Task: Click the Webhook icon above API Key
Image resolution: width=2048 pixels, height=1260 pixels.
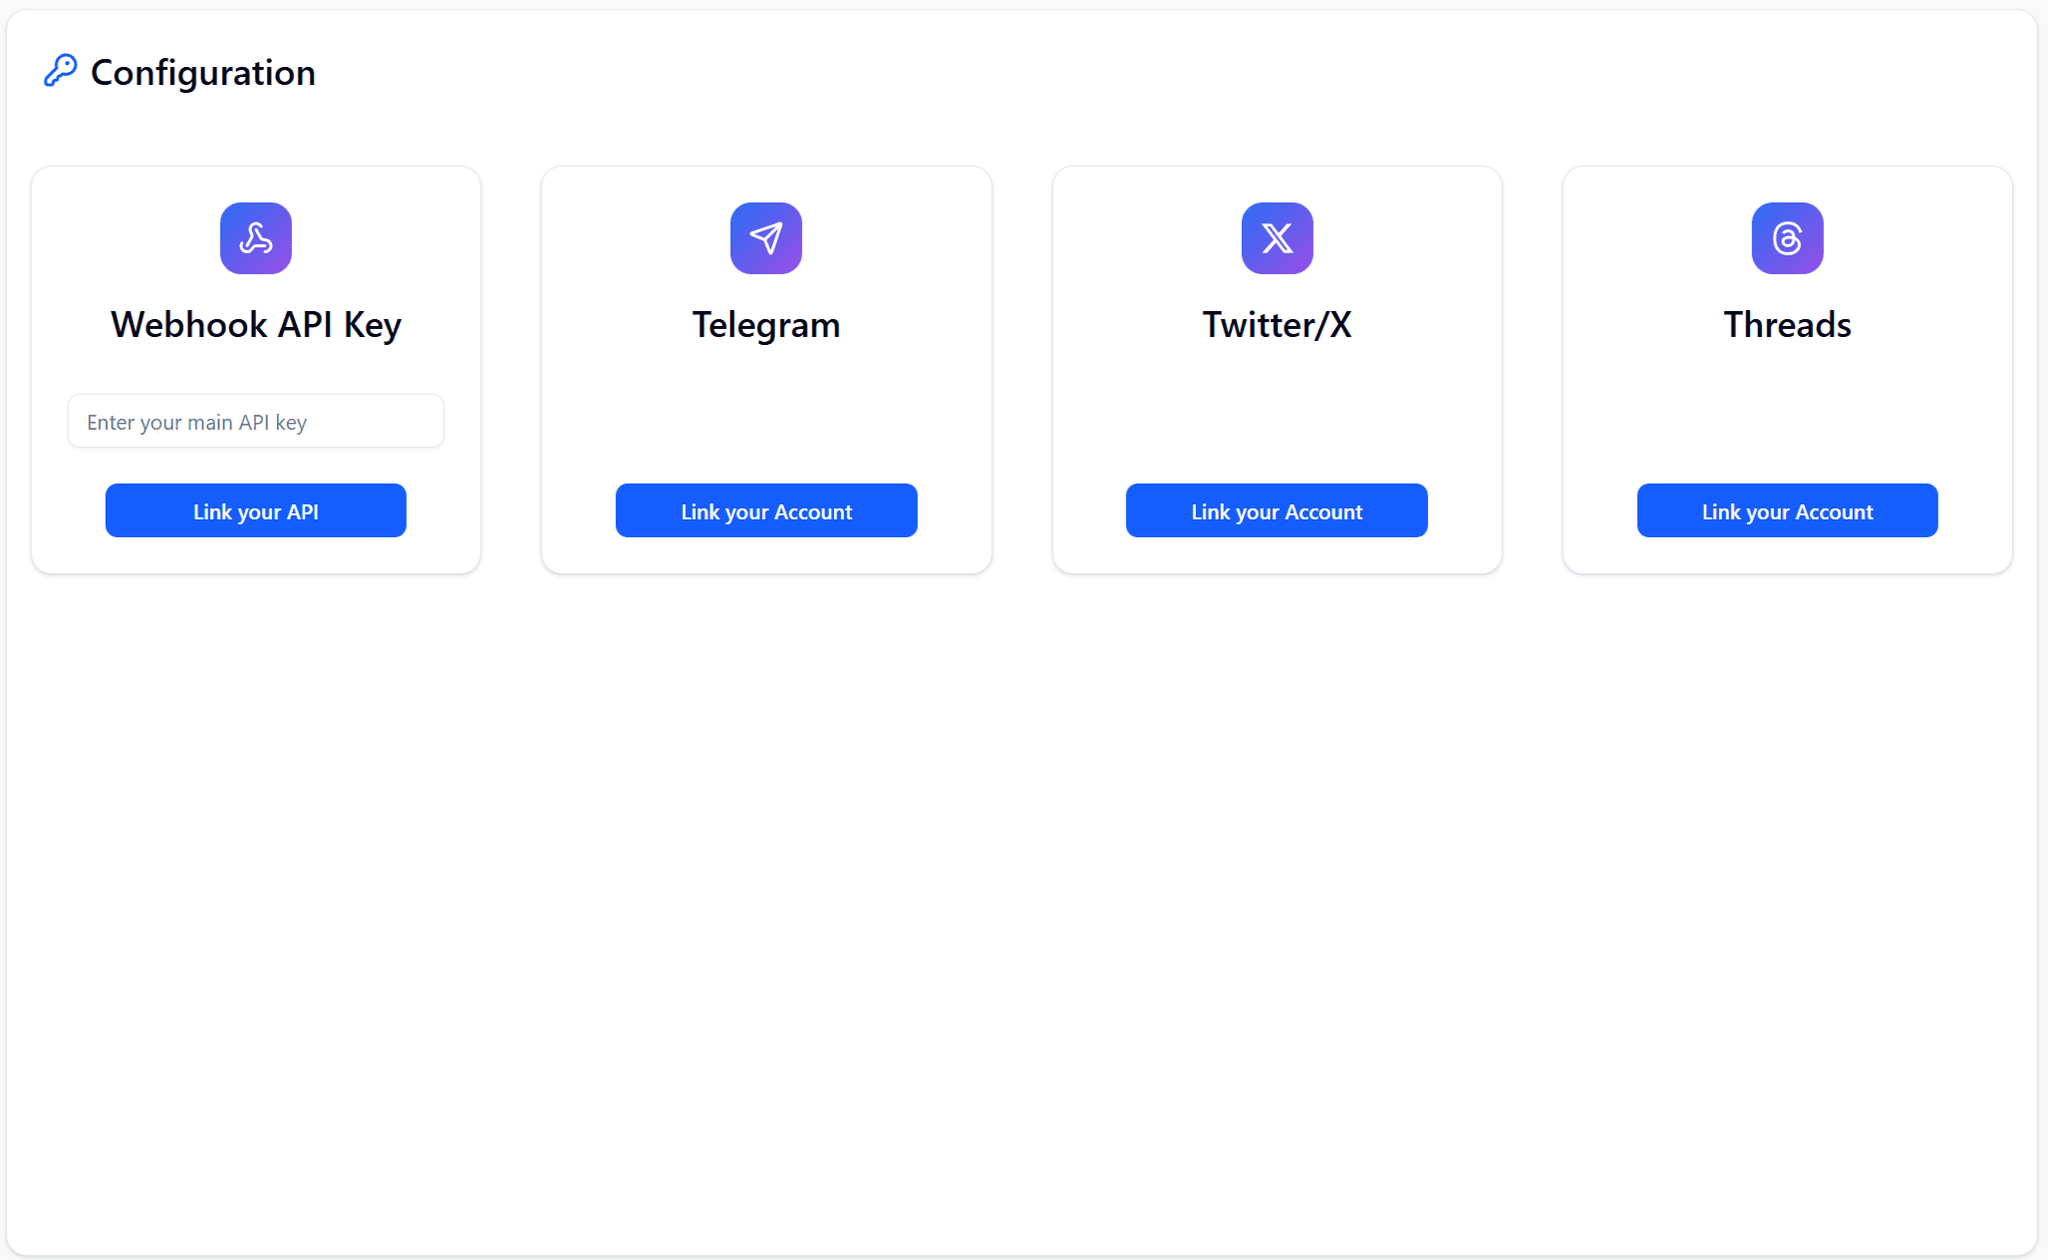Action: (x=256, y=238)
